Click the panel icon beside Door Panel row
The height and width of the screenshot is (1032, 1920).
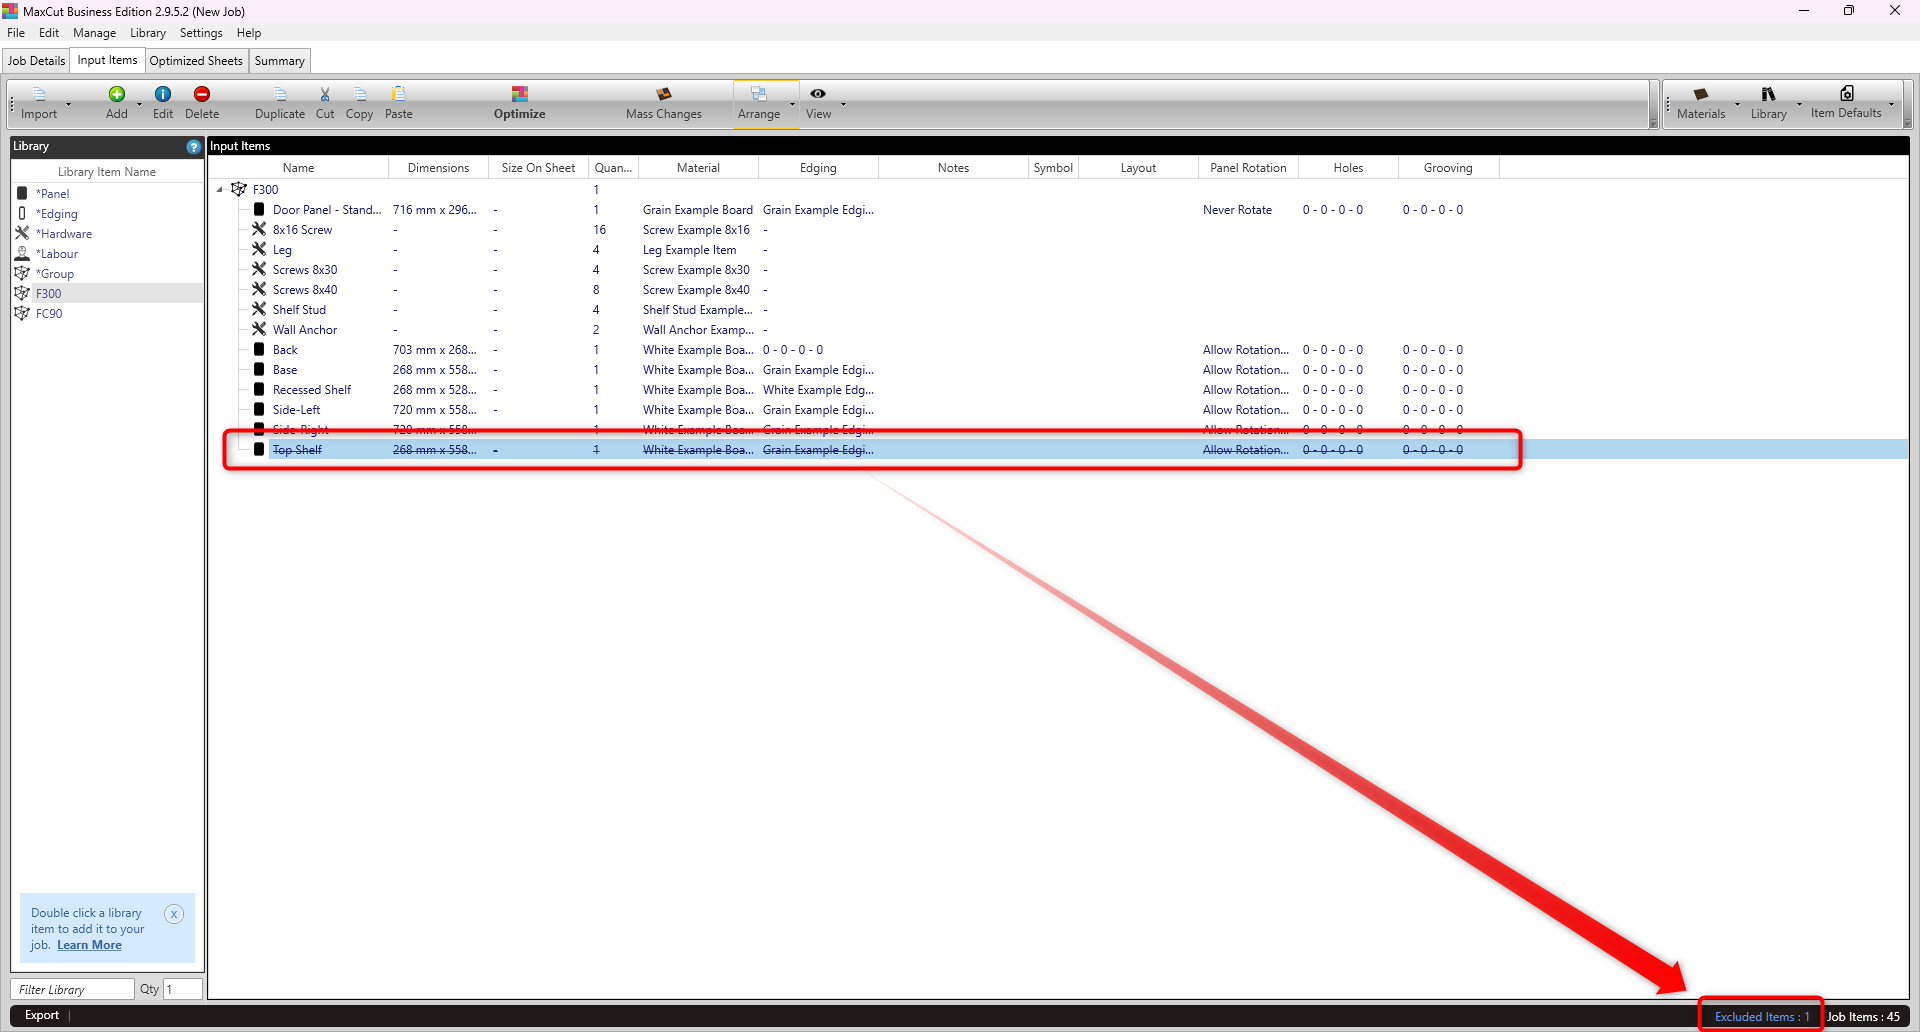click(259, 209)
